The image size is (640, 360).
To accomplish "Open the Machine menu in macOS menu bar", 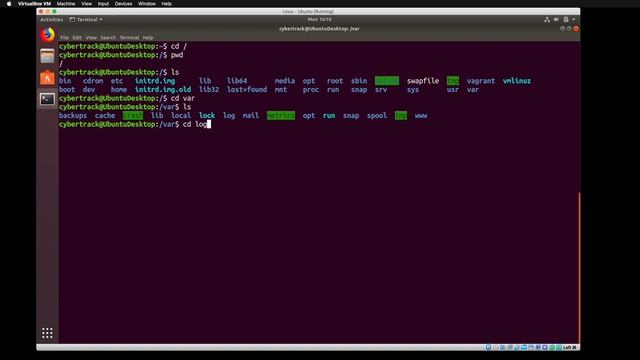I will pyautogui.click(x=66, y=4).
